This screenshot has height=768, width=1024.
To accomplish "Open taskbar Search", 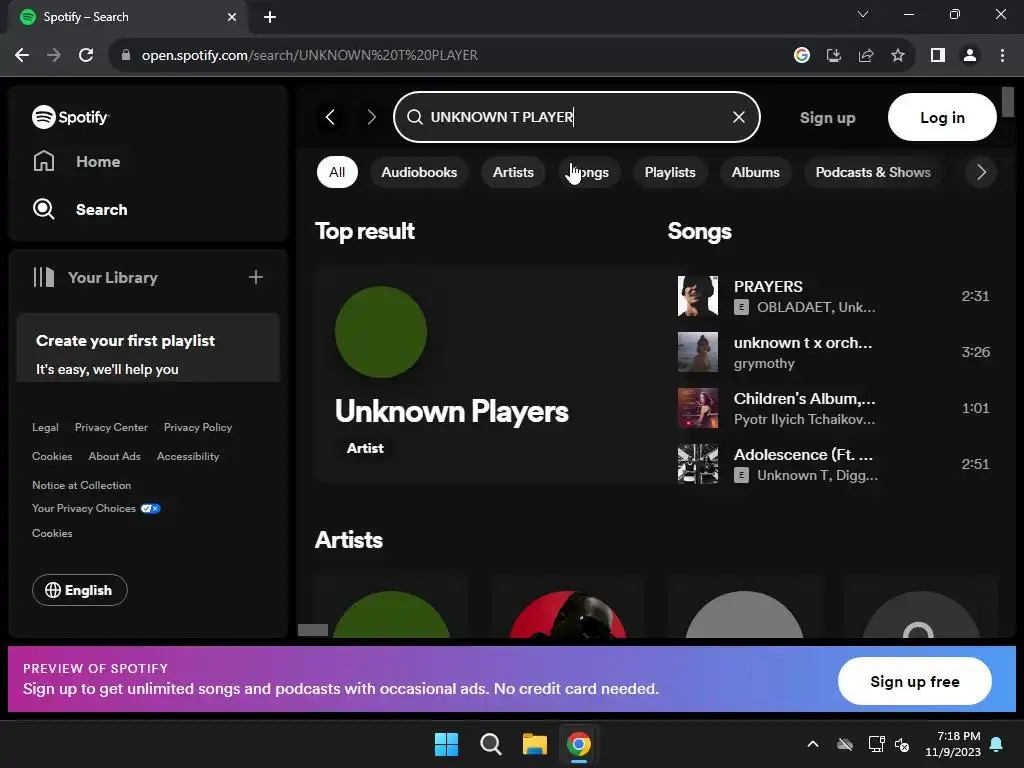I will (490, 744).
